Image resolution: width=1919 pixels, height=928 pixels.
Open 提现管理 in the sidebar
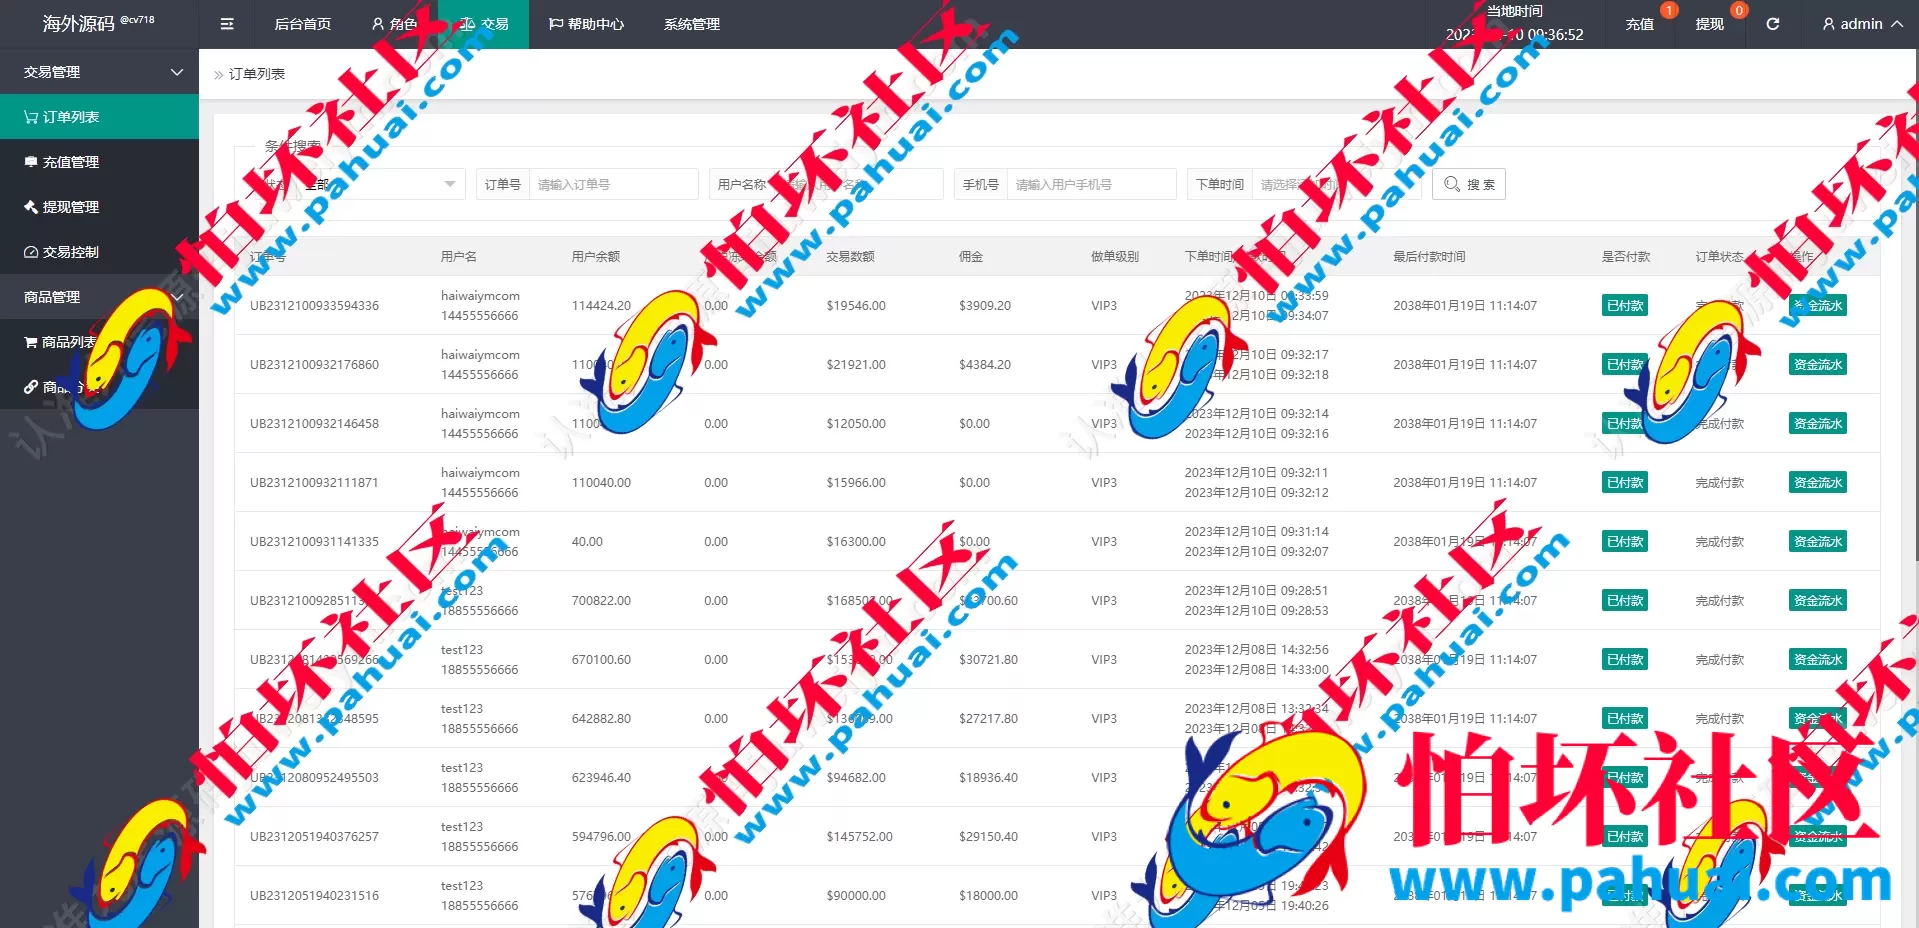coord(70,207)
